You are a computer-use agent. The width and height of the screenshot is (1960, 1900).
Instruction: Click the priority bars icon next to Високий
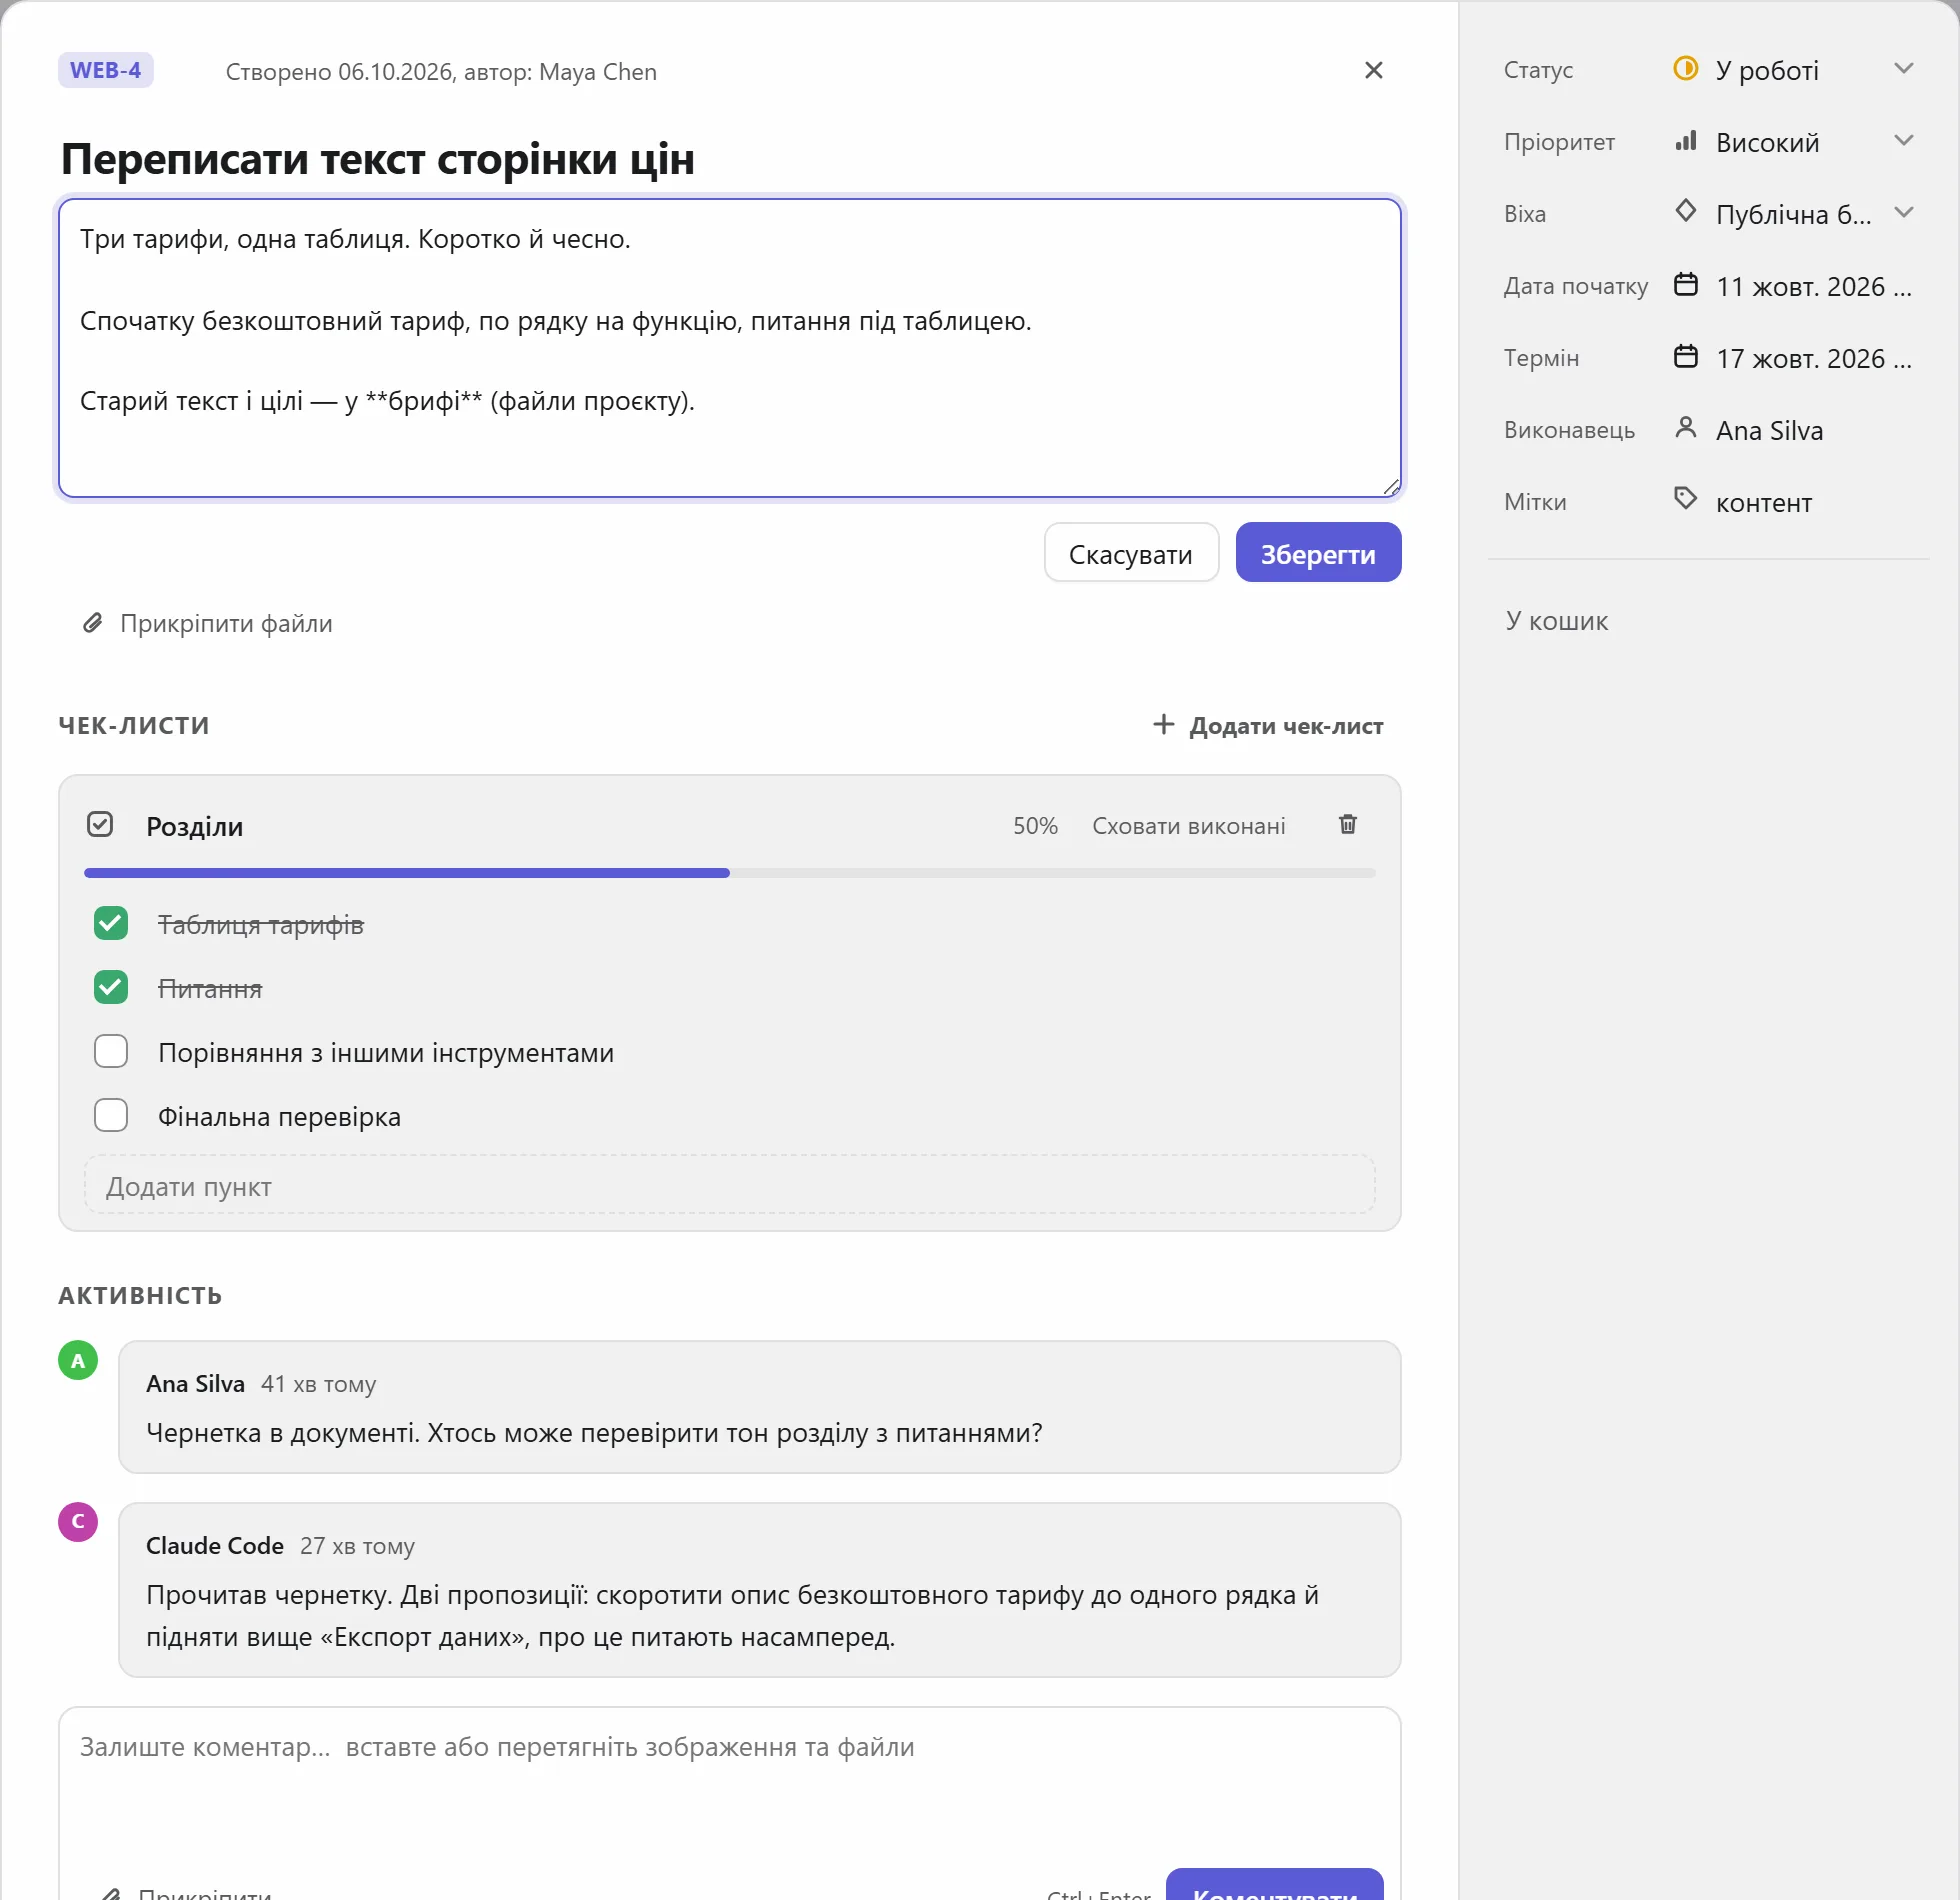pos(1685,140)
